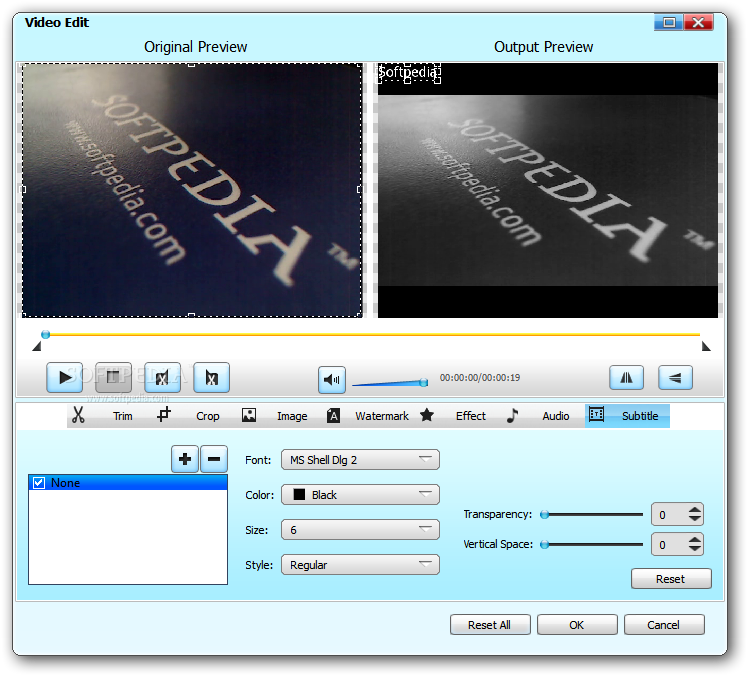Add a new subtitle with plus button
The image size is (748, 676).
click(x=185, y=459)
